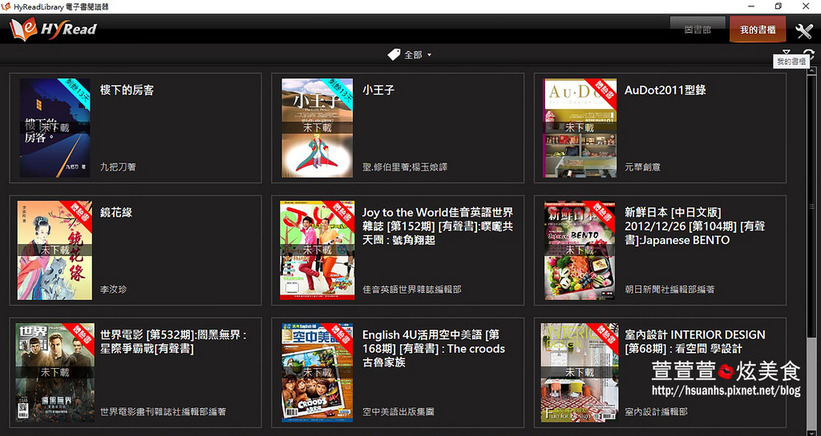Click the Joy to the World magazine cover
Image resolution: width=821 pixels, height=436 pixels.
click(311, 249)
